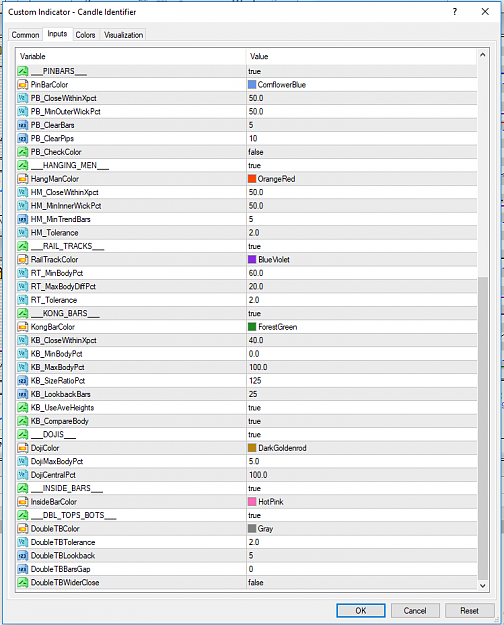This screenshot has width=504, height=625.
Task: Click the DarkGoldenrod color swatch
Action: (x=252, y=448)
